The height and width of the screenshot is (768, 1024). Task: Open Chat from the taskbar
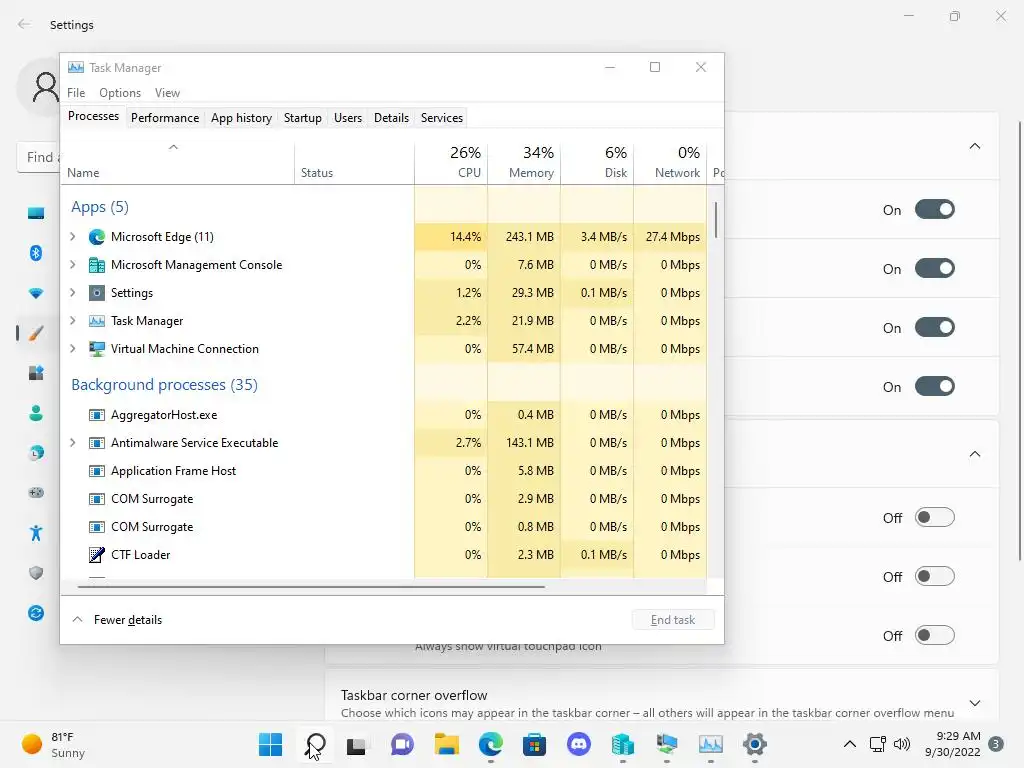(x=402, y=744)
